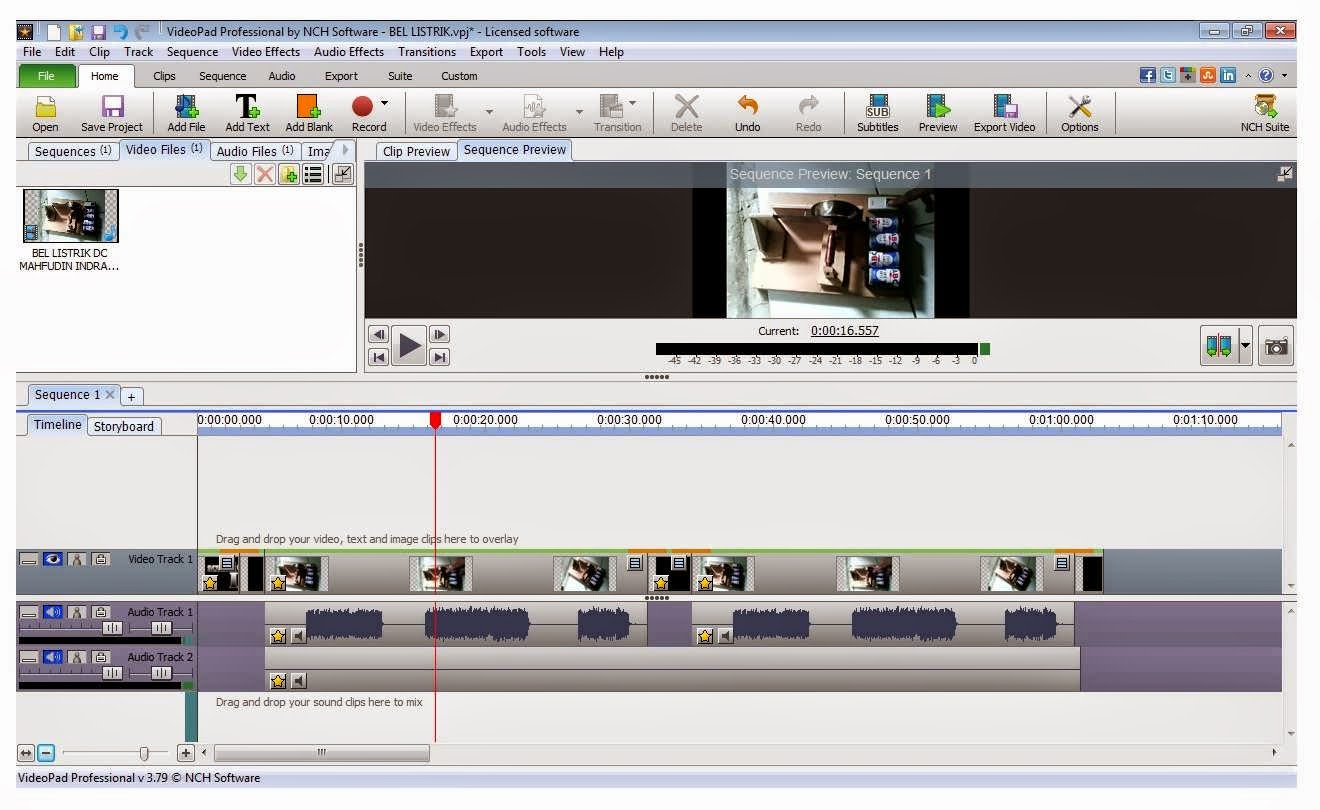Switch media bin to list view icon
The height and width of the screenshot is (810, 1320).
(313, 174)
